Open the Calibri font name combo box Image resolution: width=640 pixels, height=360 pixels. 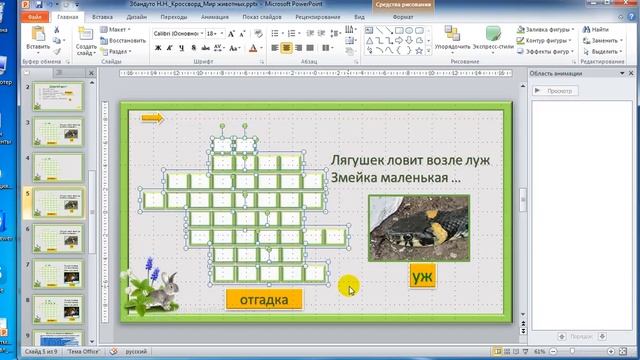pos(178,33)
